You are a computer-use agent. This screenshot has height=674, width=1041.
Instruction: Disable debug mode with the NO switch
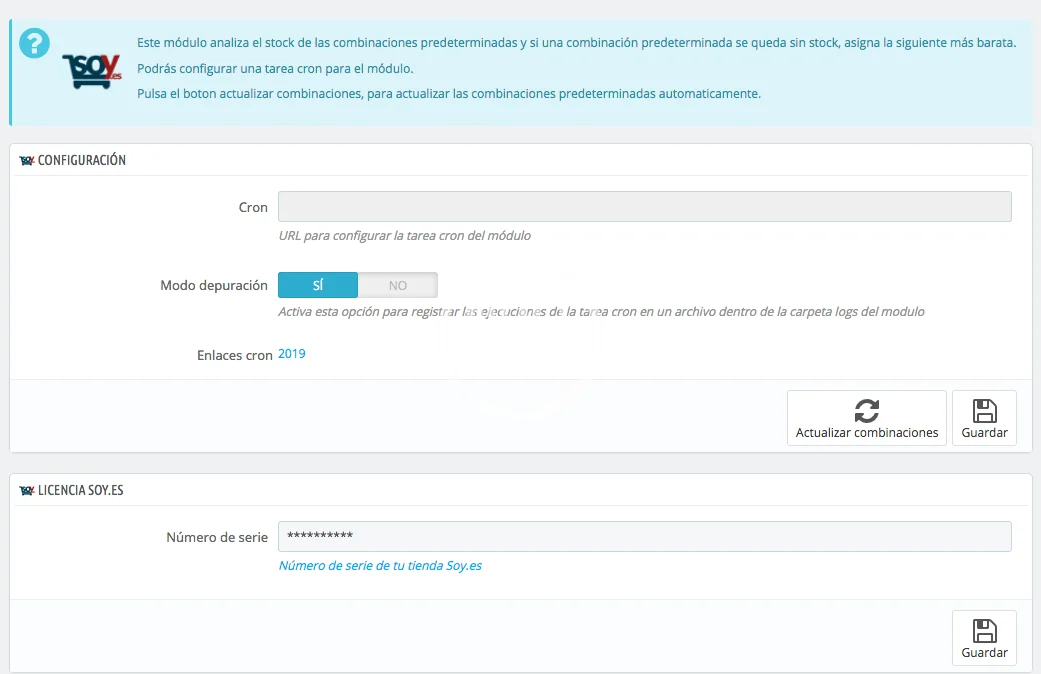pyautogui.click(x=397, y=285)
